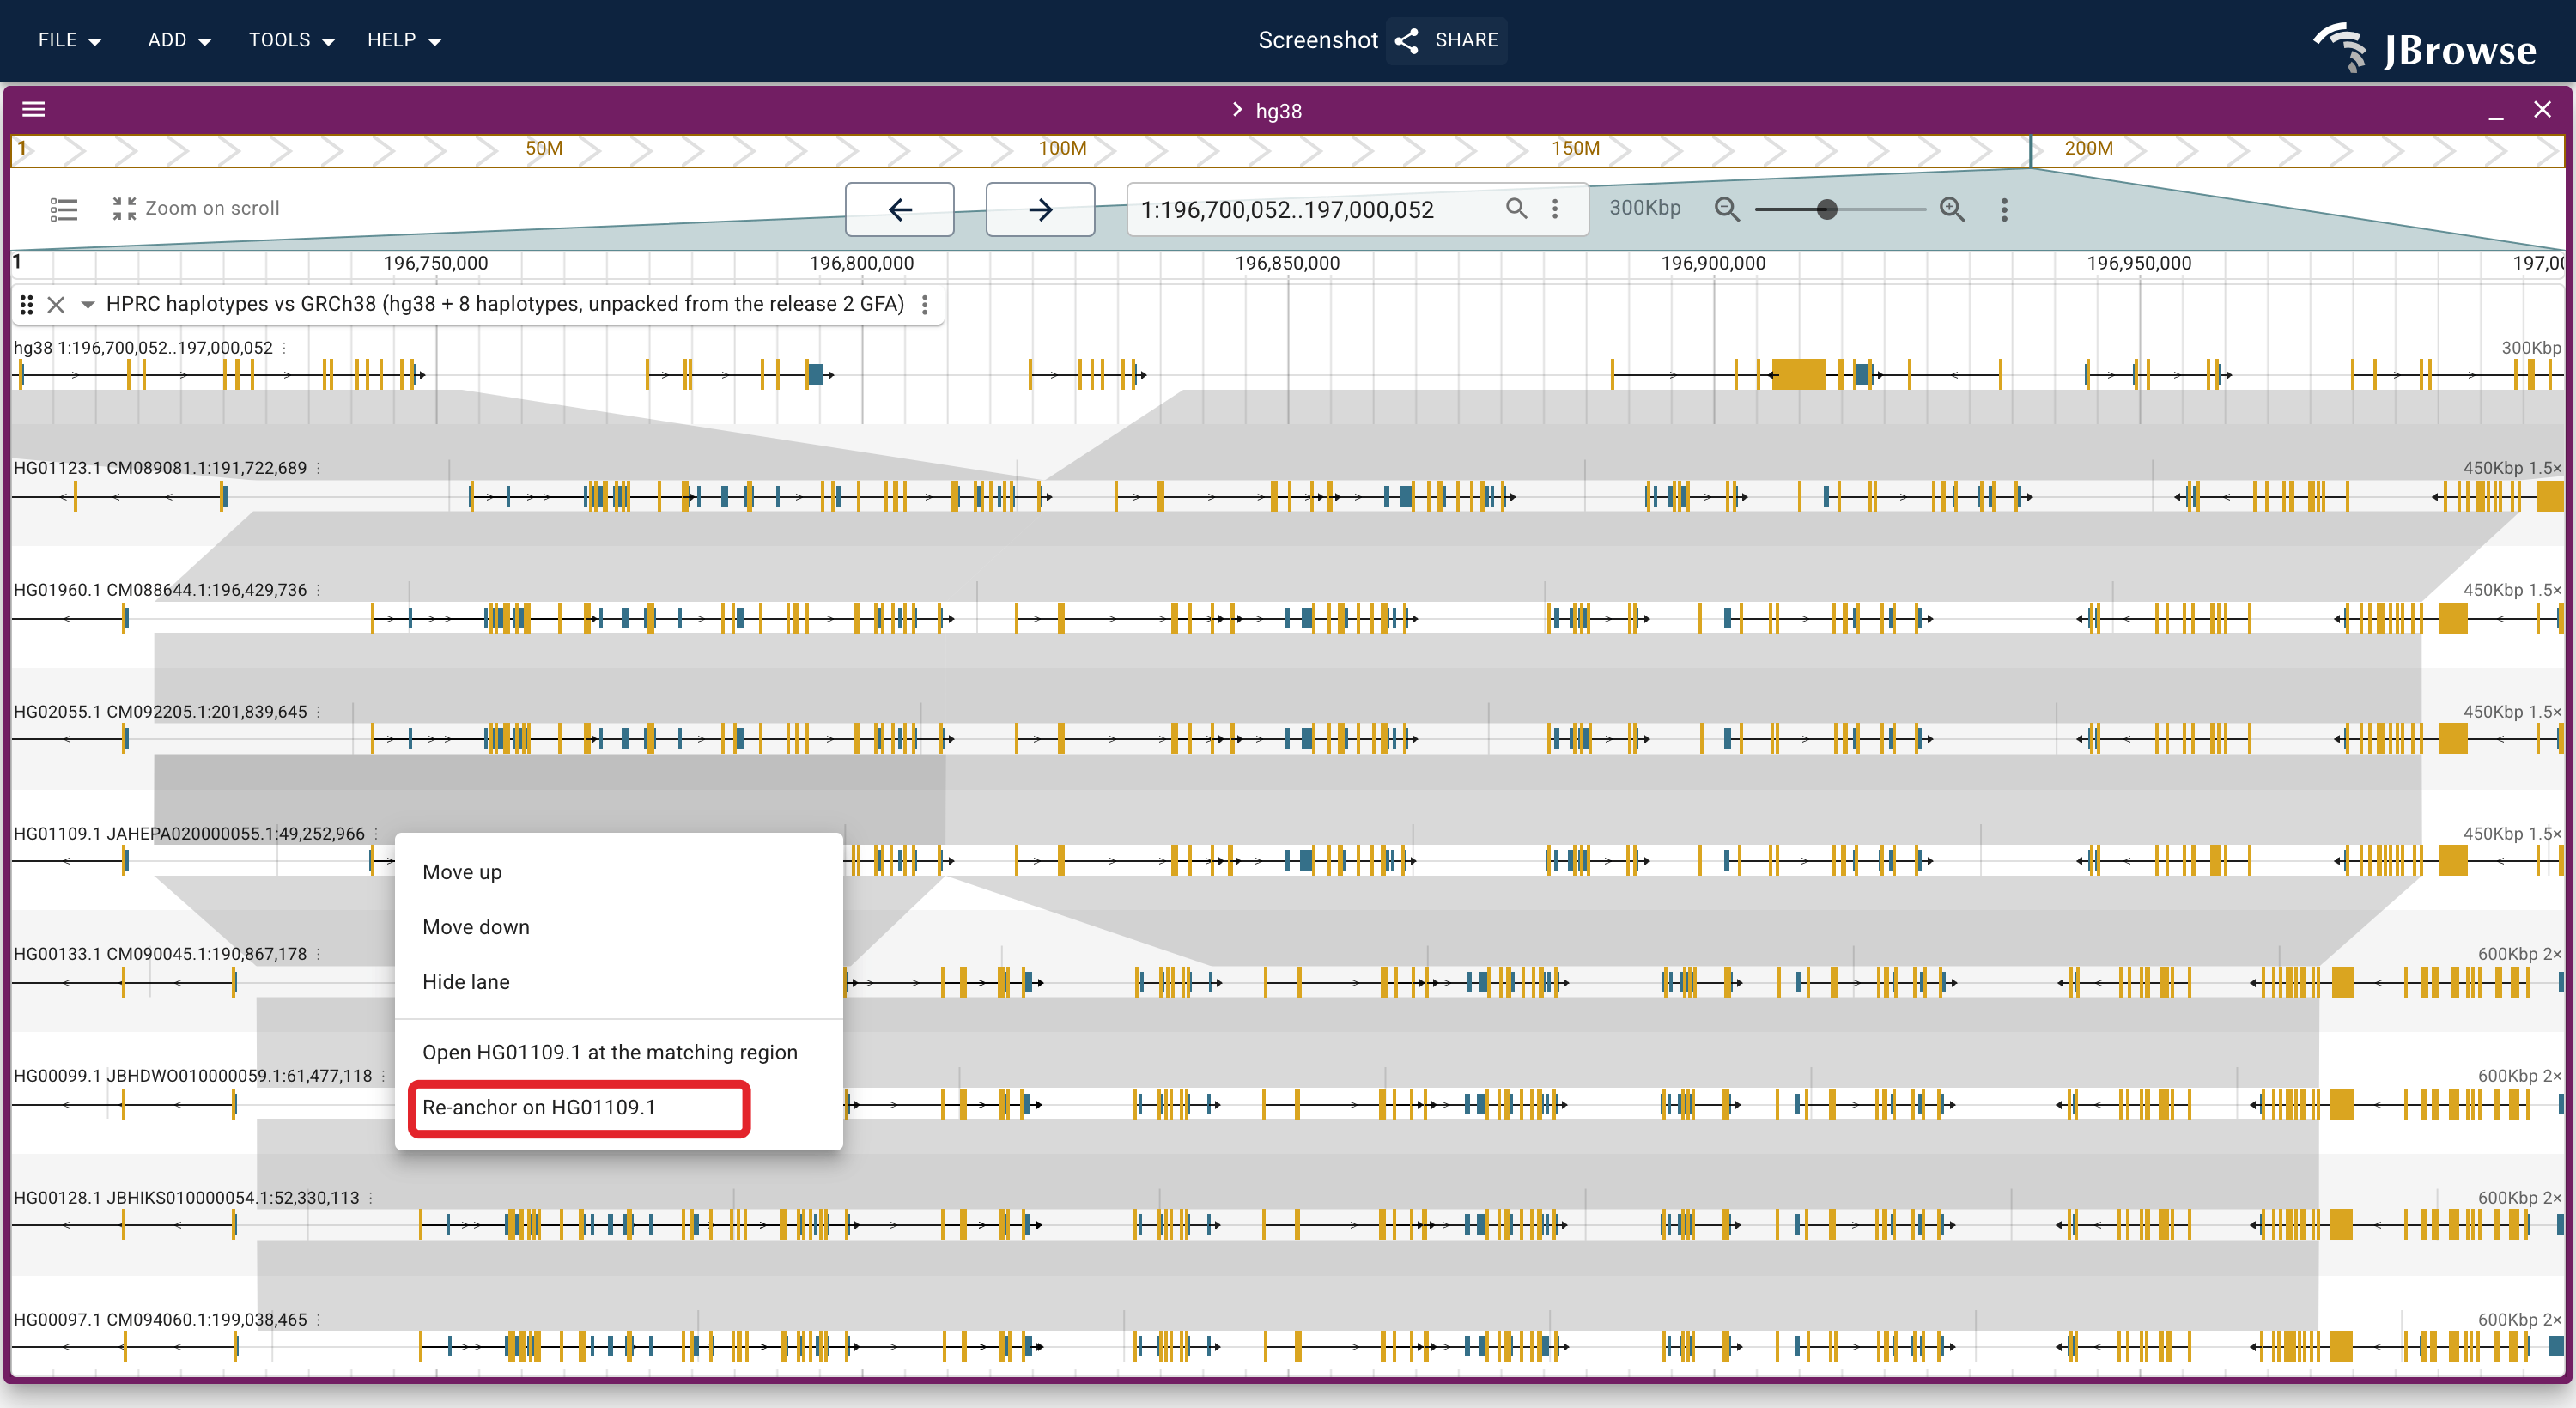Toggle Zoom on scroll
Screen dimensions: 2576x1408
[195, 208]
